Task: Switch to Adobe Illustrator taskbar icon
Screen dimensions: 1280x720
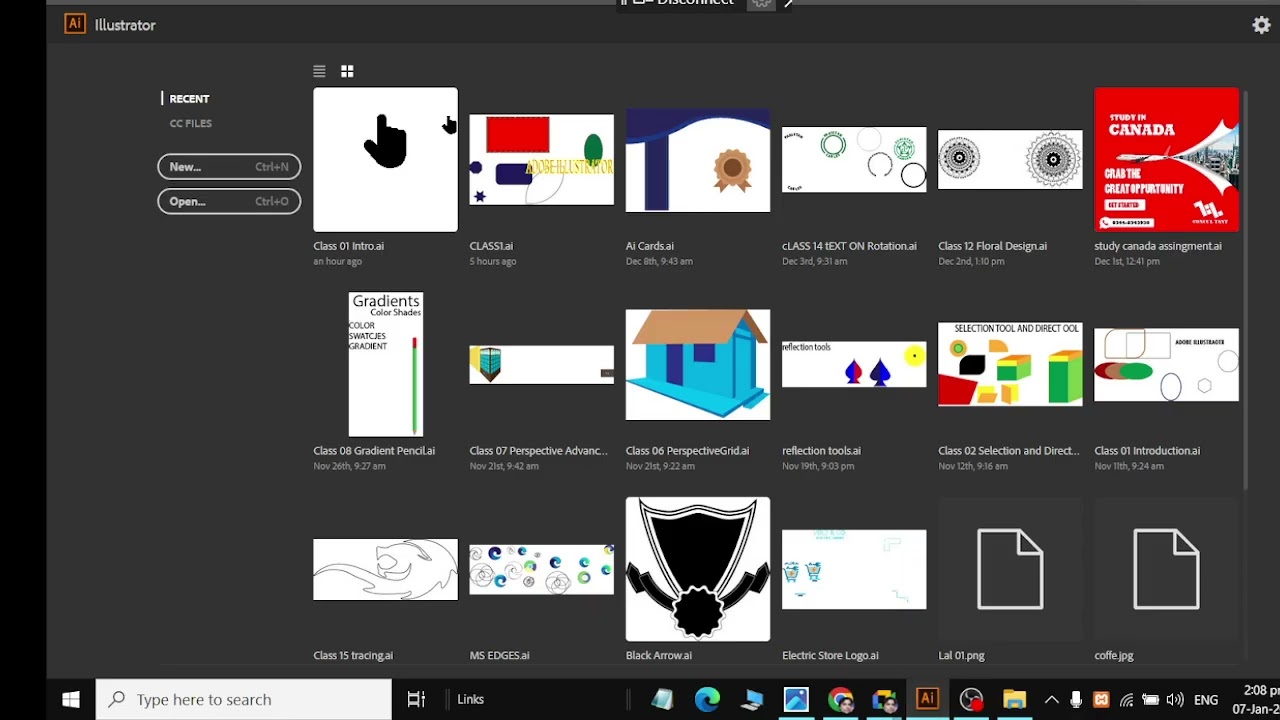Action: pos(927,700)
